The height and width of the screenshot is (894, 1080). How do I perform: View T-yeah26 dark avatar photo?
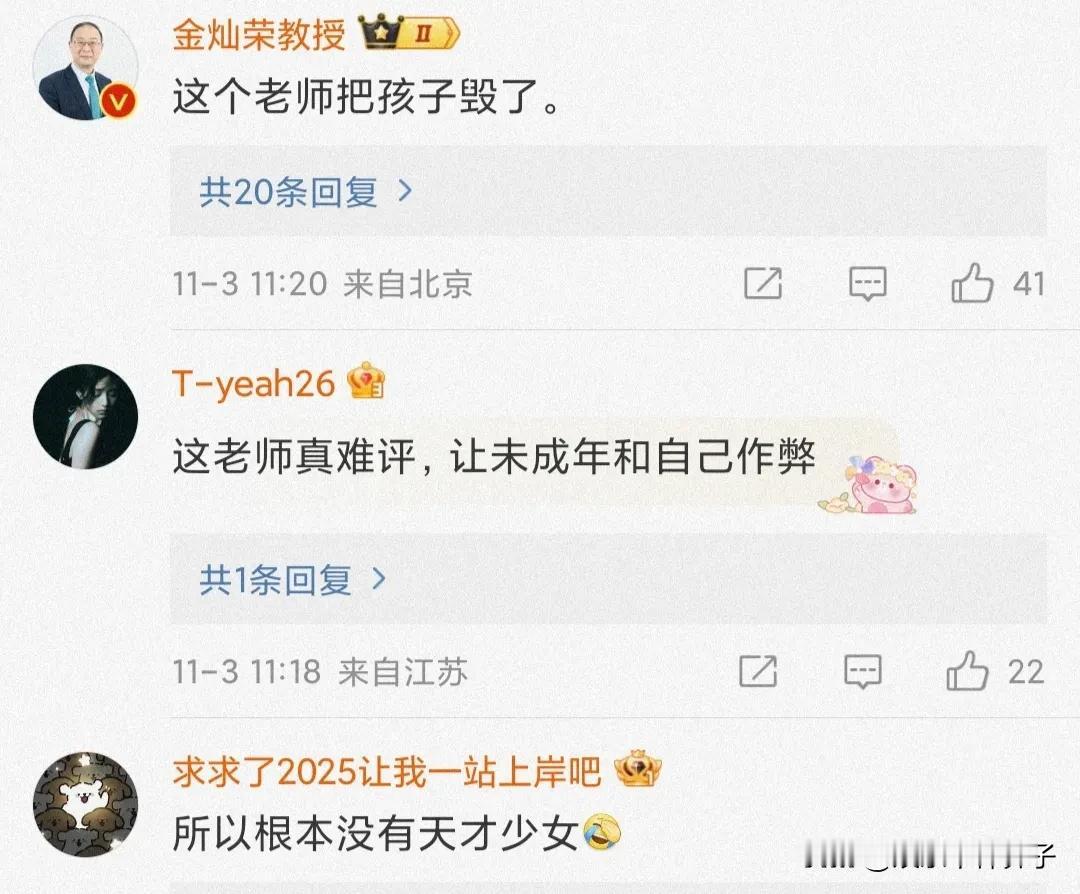(85, 417)
